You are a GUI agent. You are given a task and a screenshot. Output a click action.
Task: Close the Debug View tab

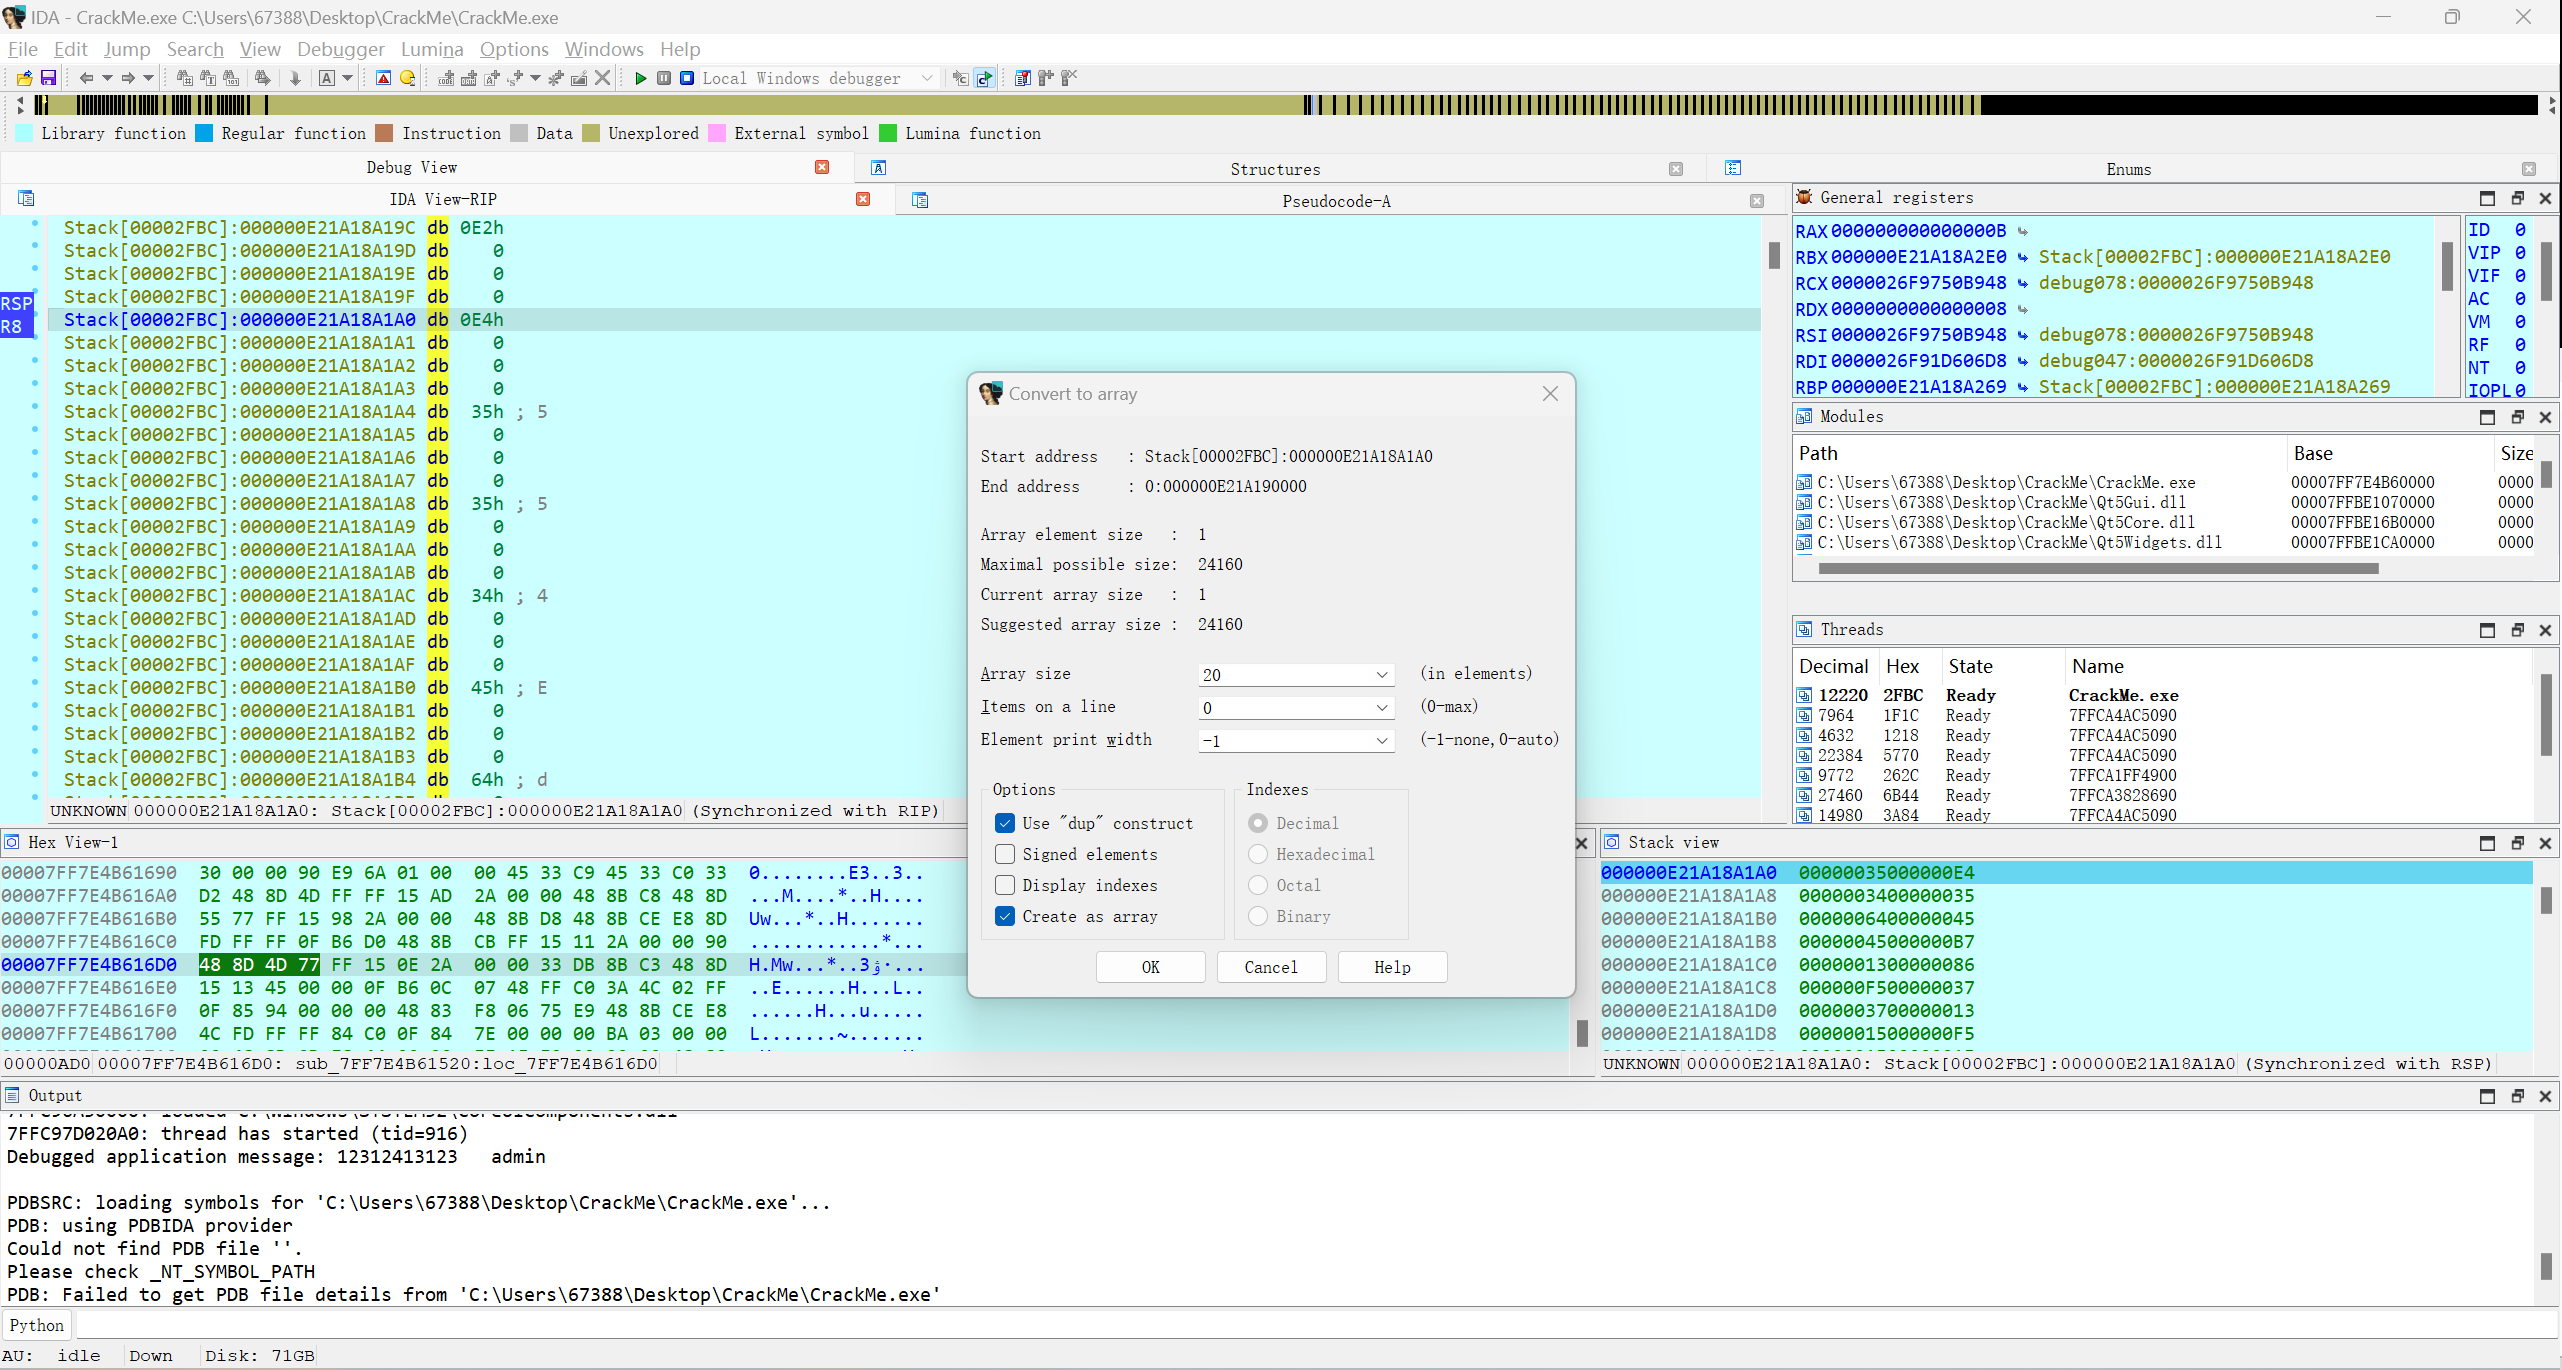coord(822,167)
